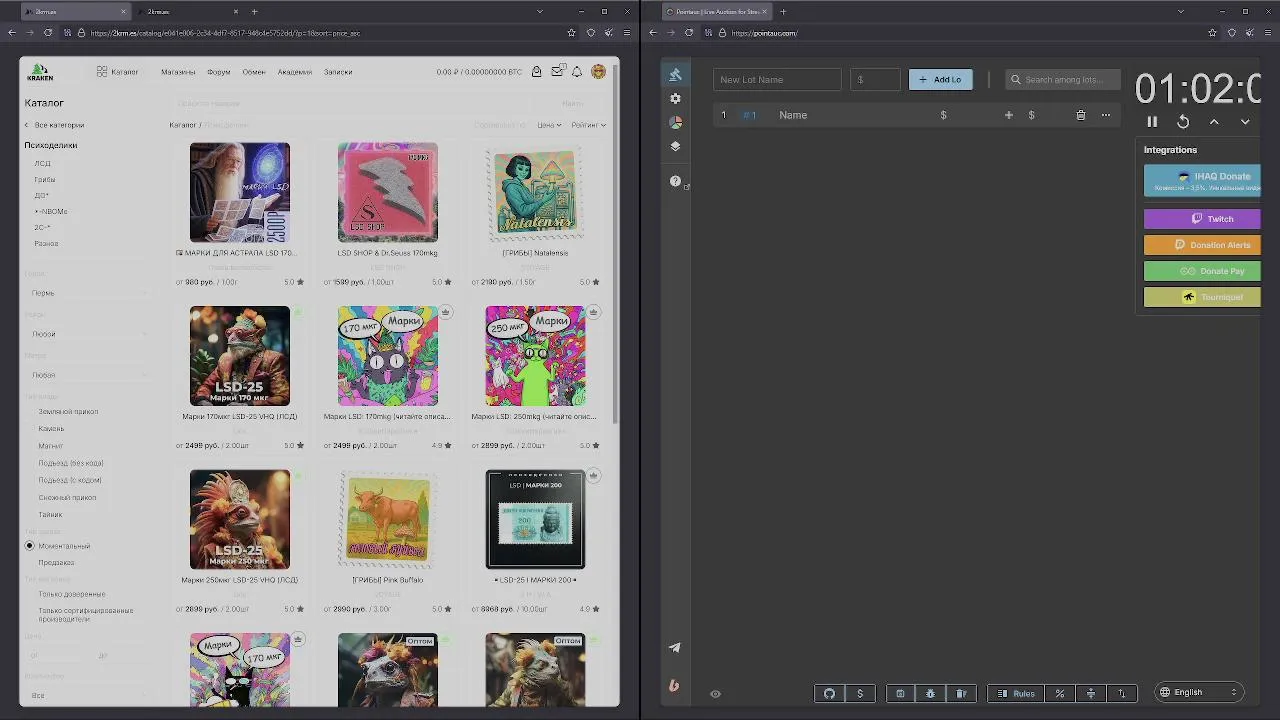Image resolution: width=1280 pixels, height=720 pixels.
Task: Open the GitHub icon button
Action: [x=829, y=693]
